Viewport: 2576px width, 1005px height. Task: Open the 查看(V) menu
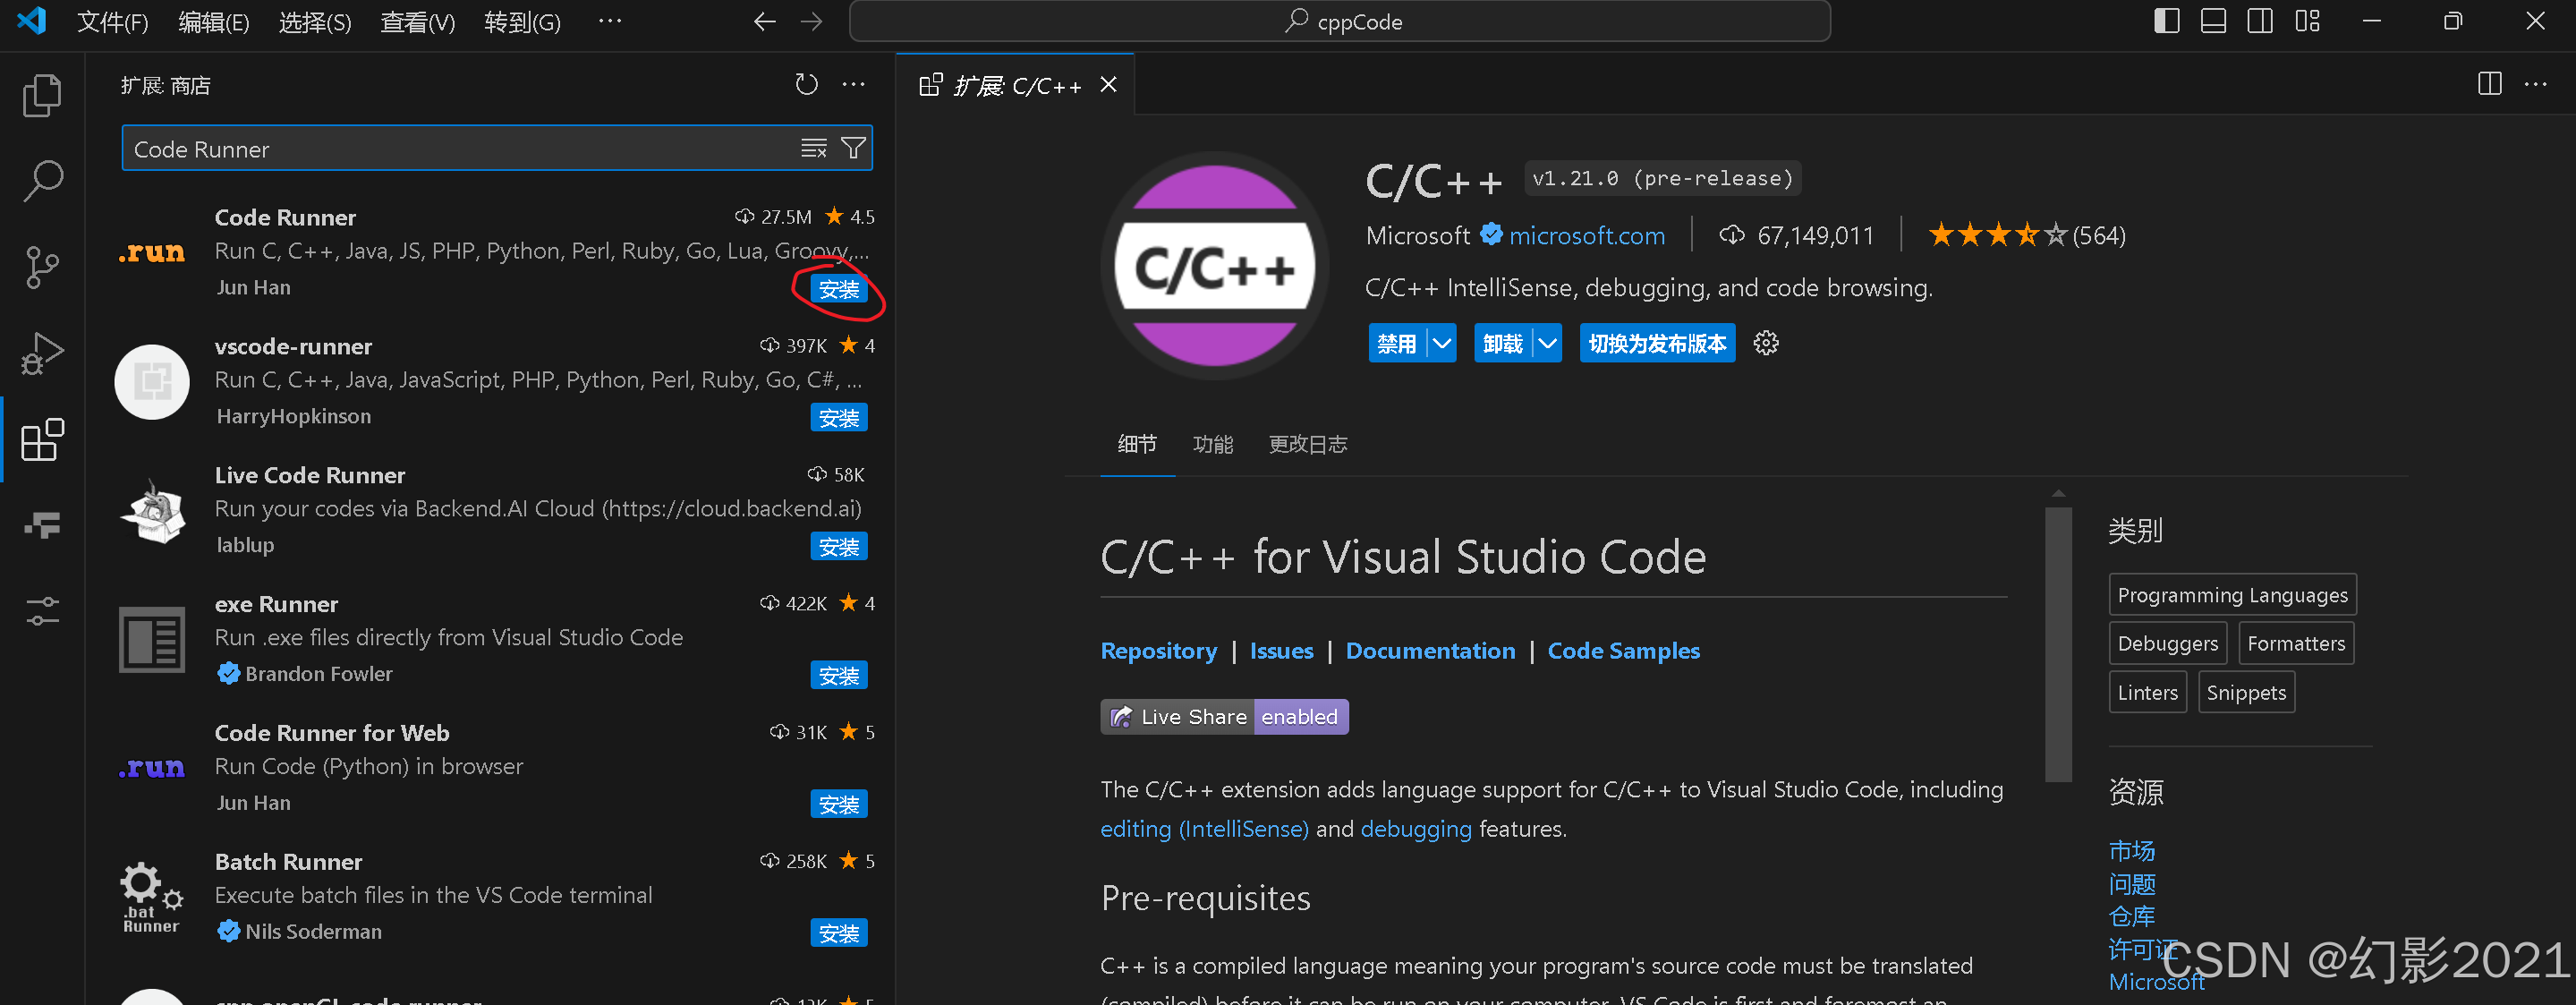[x=418, y=22]
